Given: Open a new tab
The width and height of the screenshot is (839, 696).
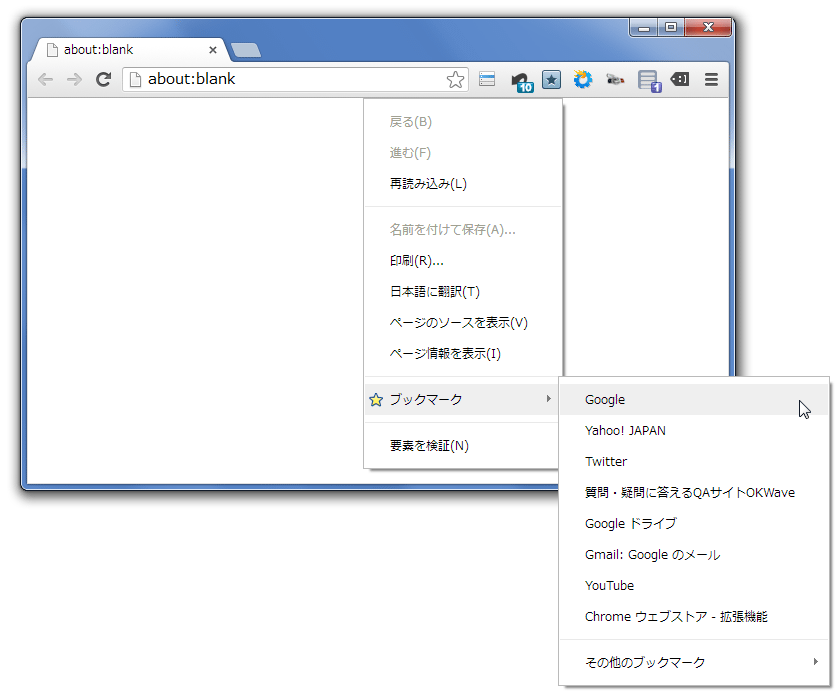Looking at the screenshot, I should tap(246, 50).
